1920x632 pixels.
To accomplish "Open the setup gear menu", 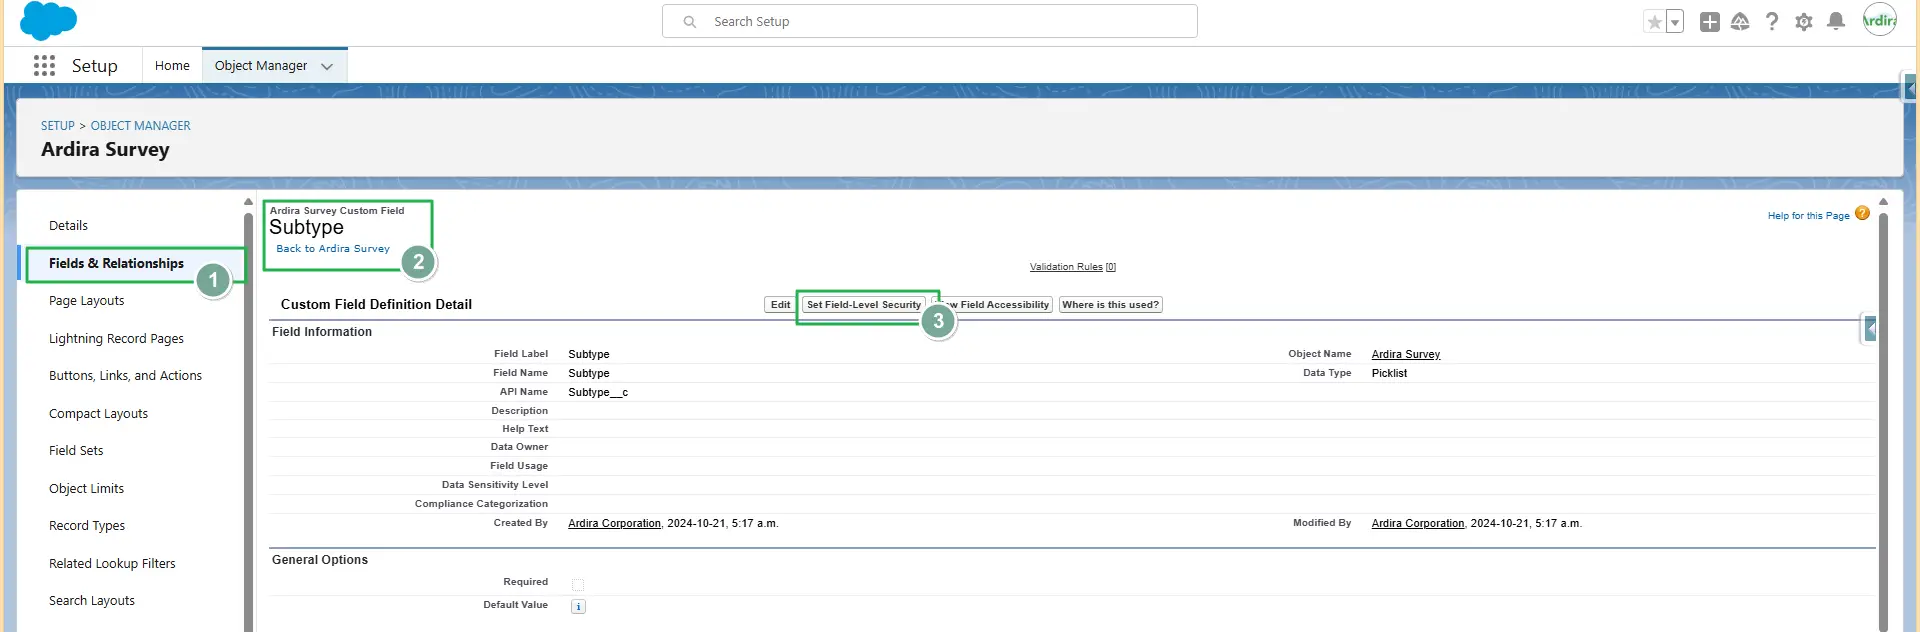I will coord(1804,22).
